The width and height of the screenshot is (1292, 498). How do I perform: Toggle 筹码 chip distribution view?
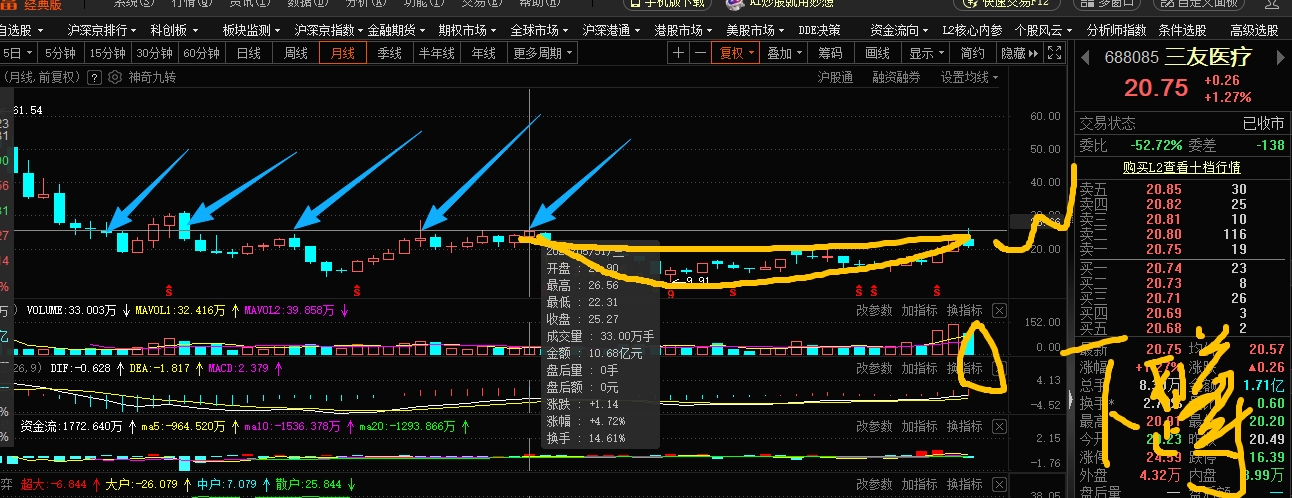point(830,53)
